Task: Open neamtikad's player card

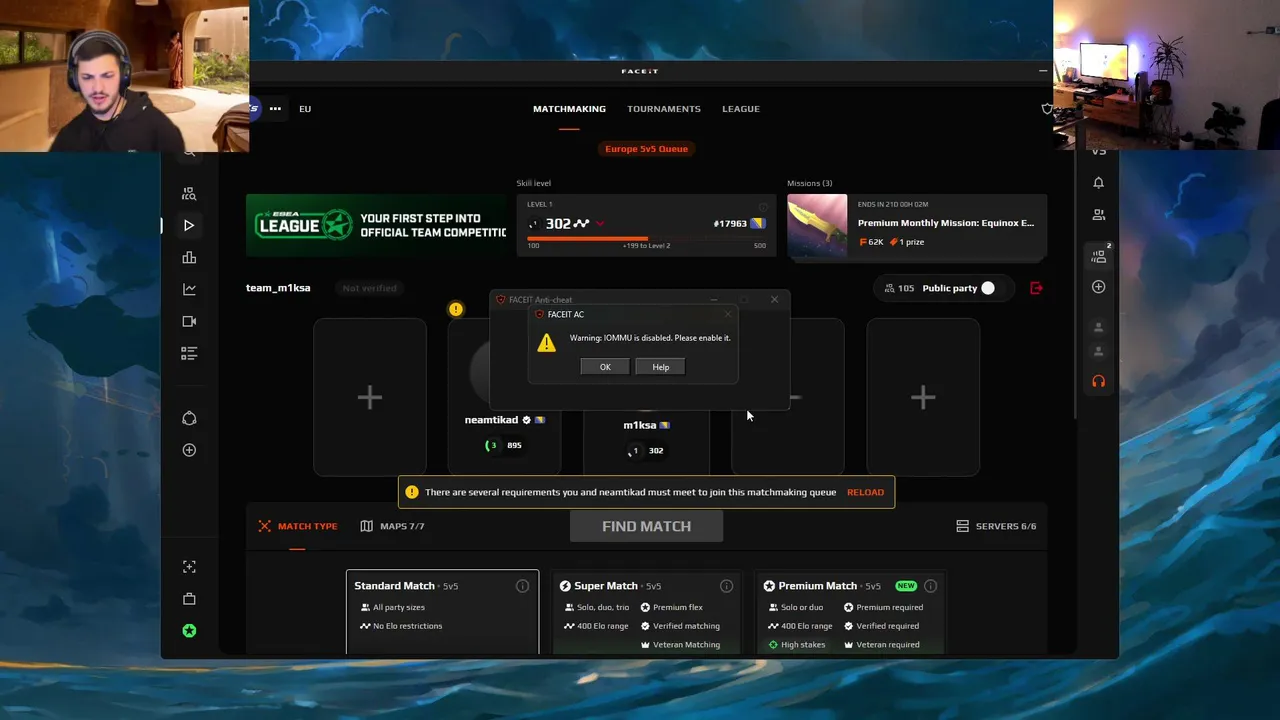Action: 504,397
